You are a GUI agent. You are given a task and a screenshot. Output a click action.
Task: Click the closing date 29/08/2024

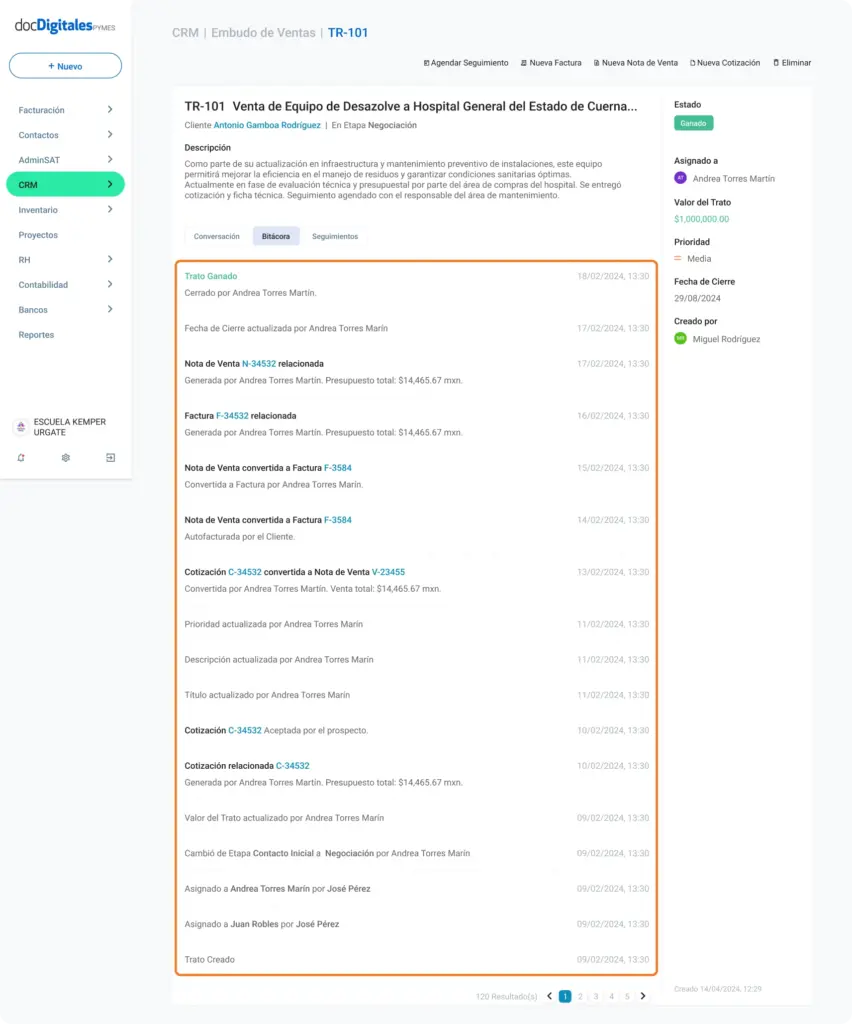pos(697,298)
